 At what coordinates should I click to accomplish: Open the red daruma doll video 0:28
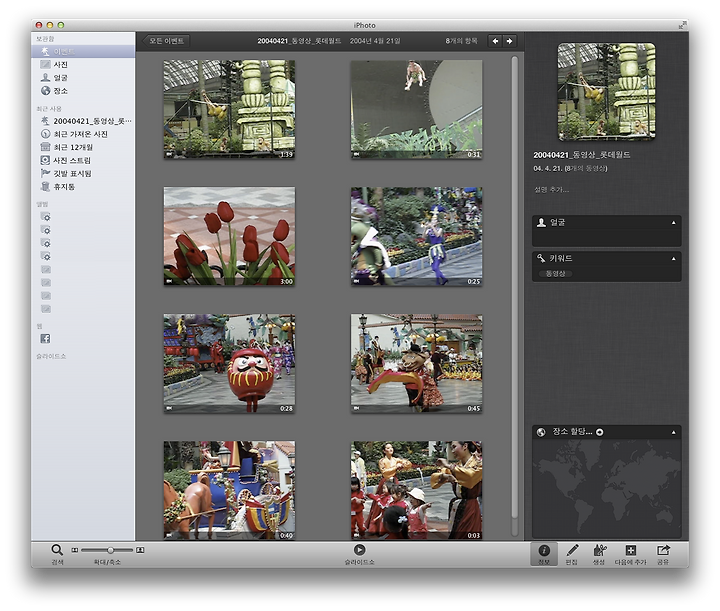(x=229, y=364)
